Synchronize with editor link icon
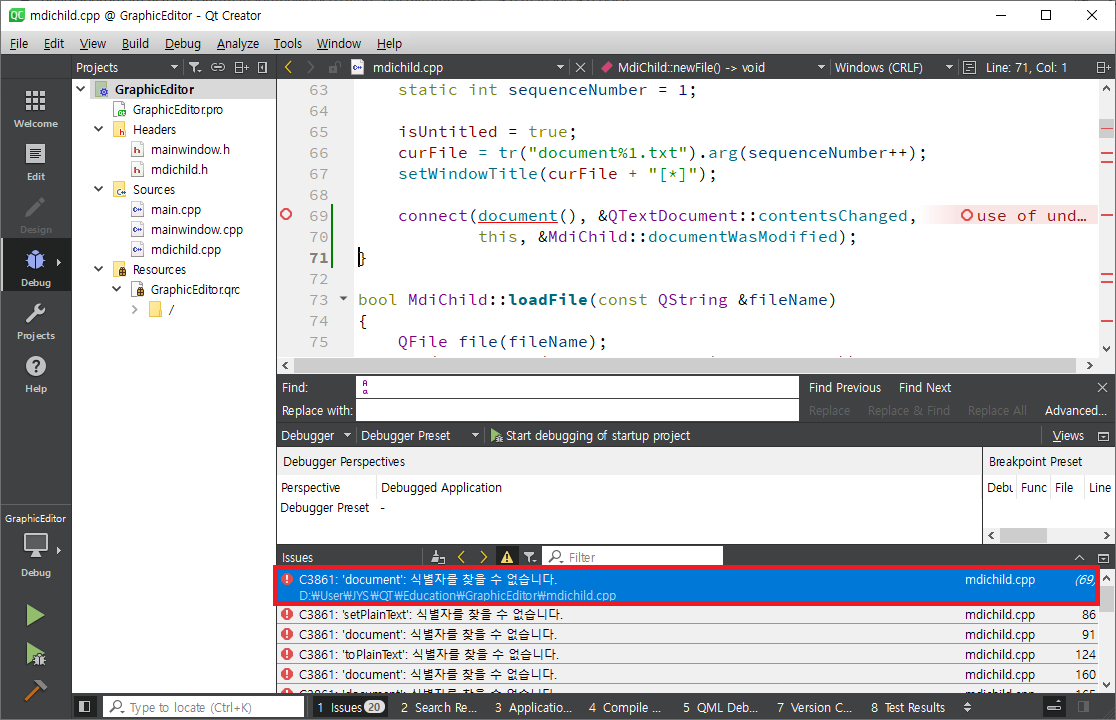Screen dimensions: 1116x720 [218, 67]
